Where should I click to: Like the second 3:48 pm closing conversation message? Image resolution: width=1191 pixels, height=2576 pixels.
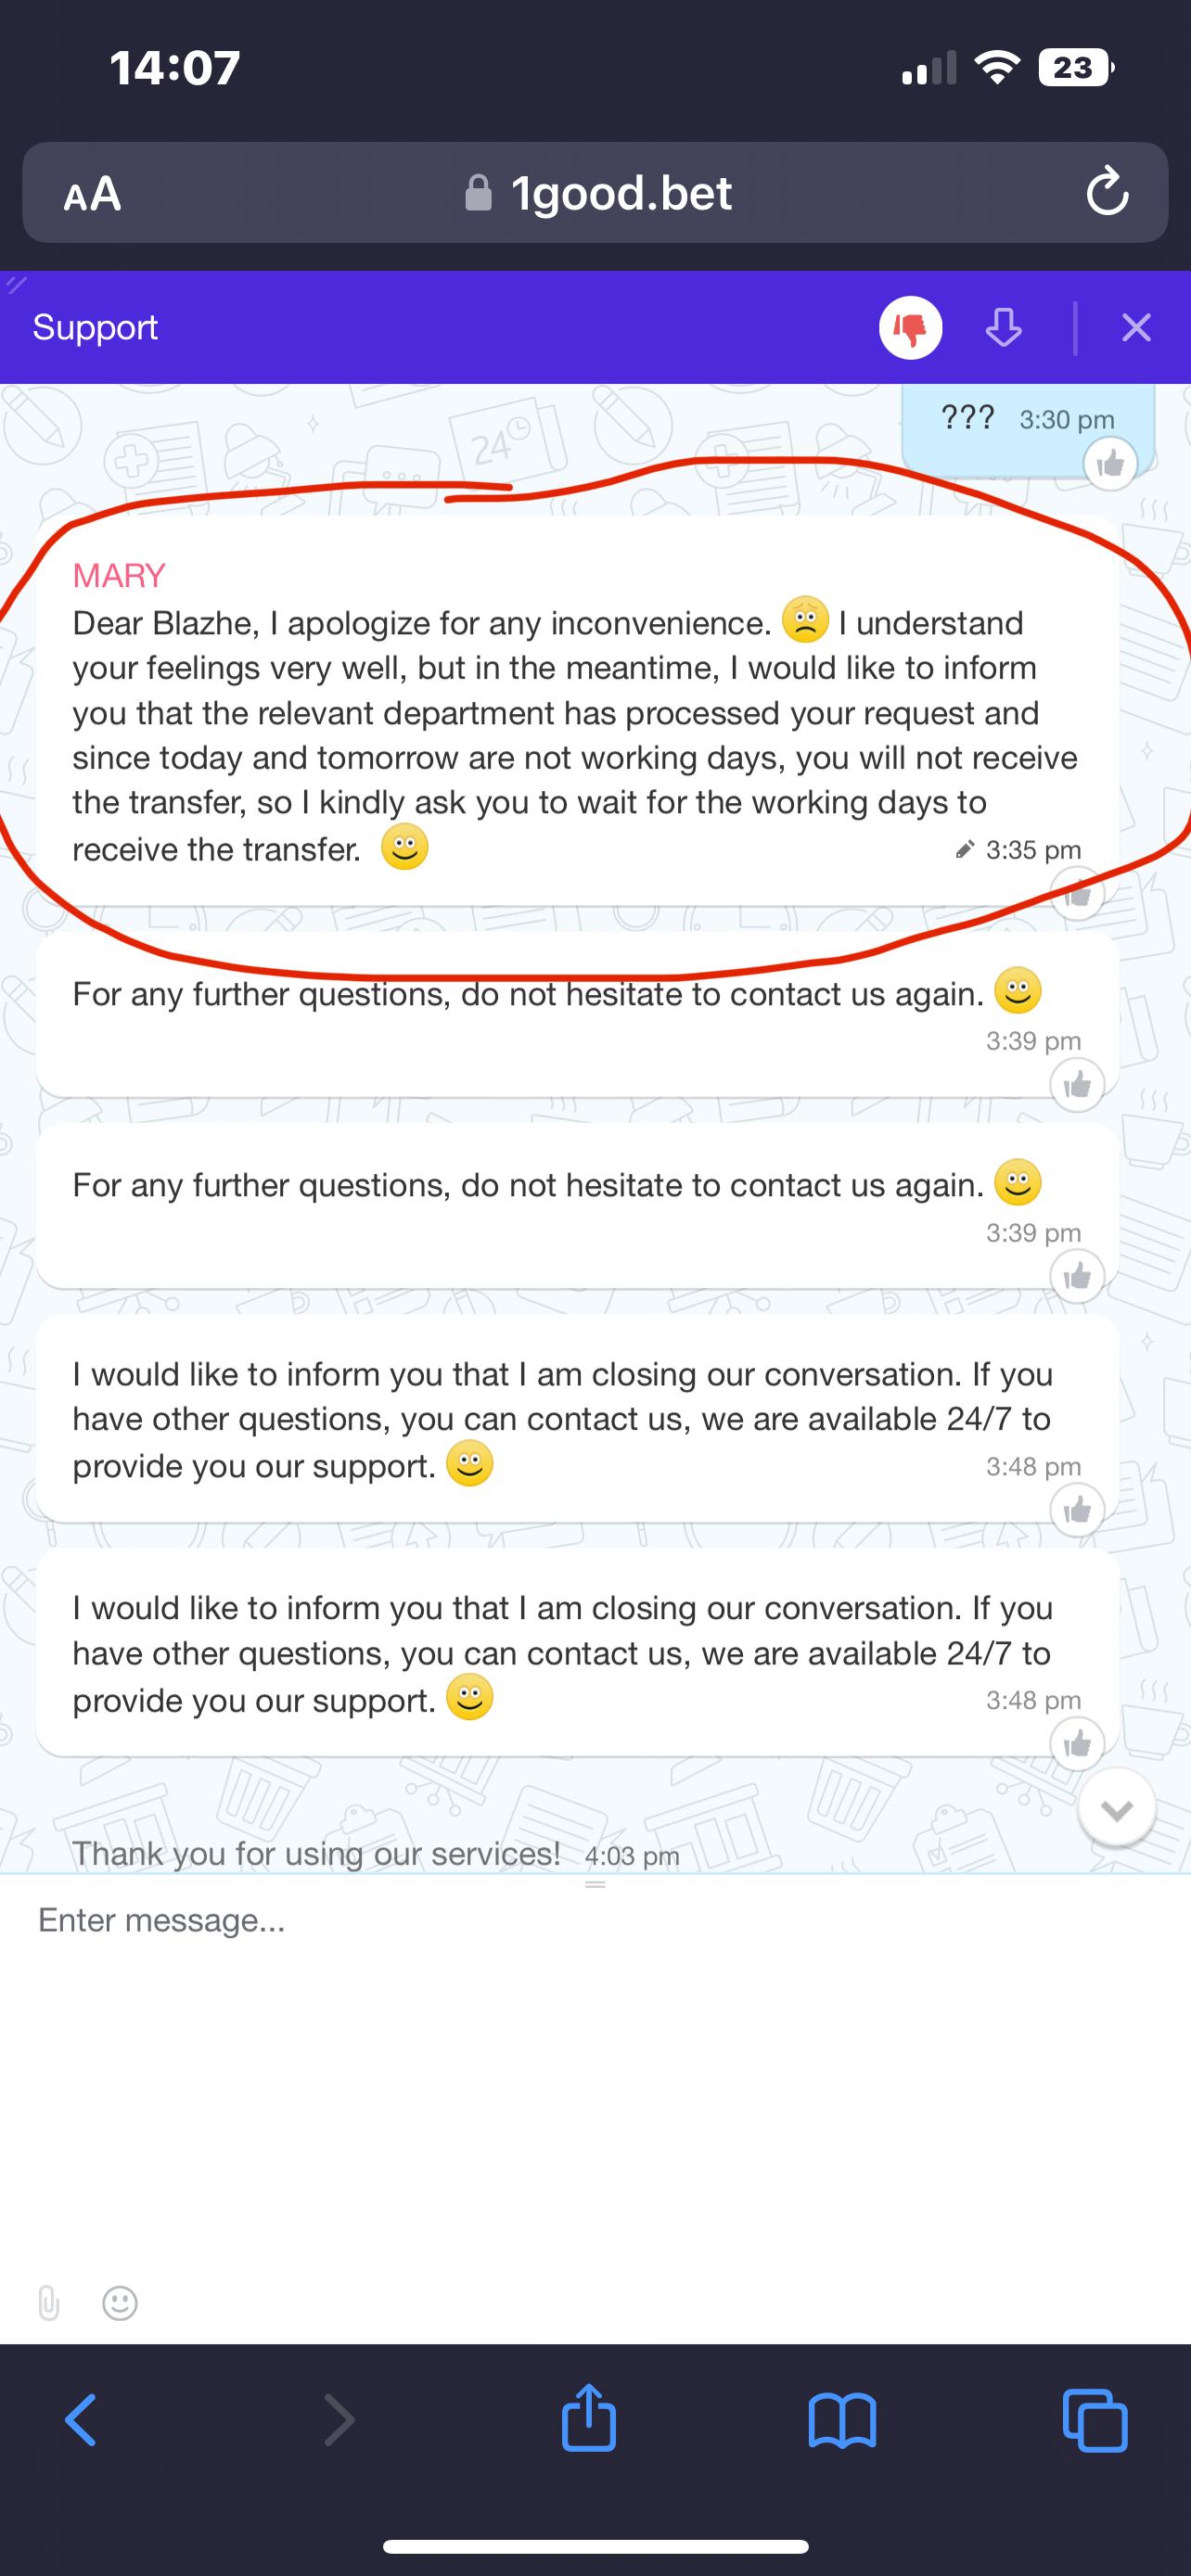point(1077,1744)
